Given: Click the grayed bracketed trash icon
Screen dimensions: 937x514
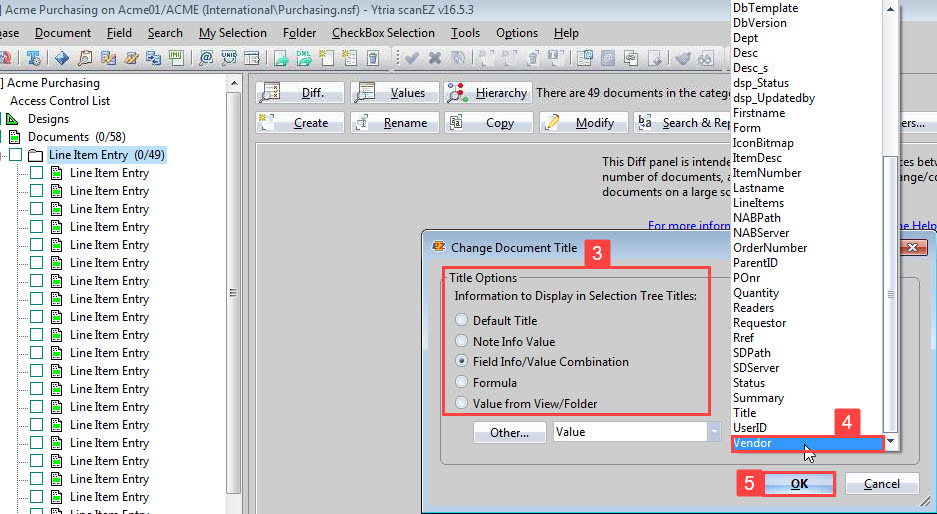Looking at the screenshot, I should (x=533, y=57).
